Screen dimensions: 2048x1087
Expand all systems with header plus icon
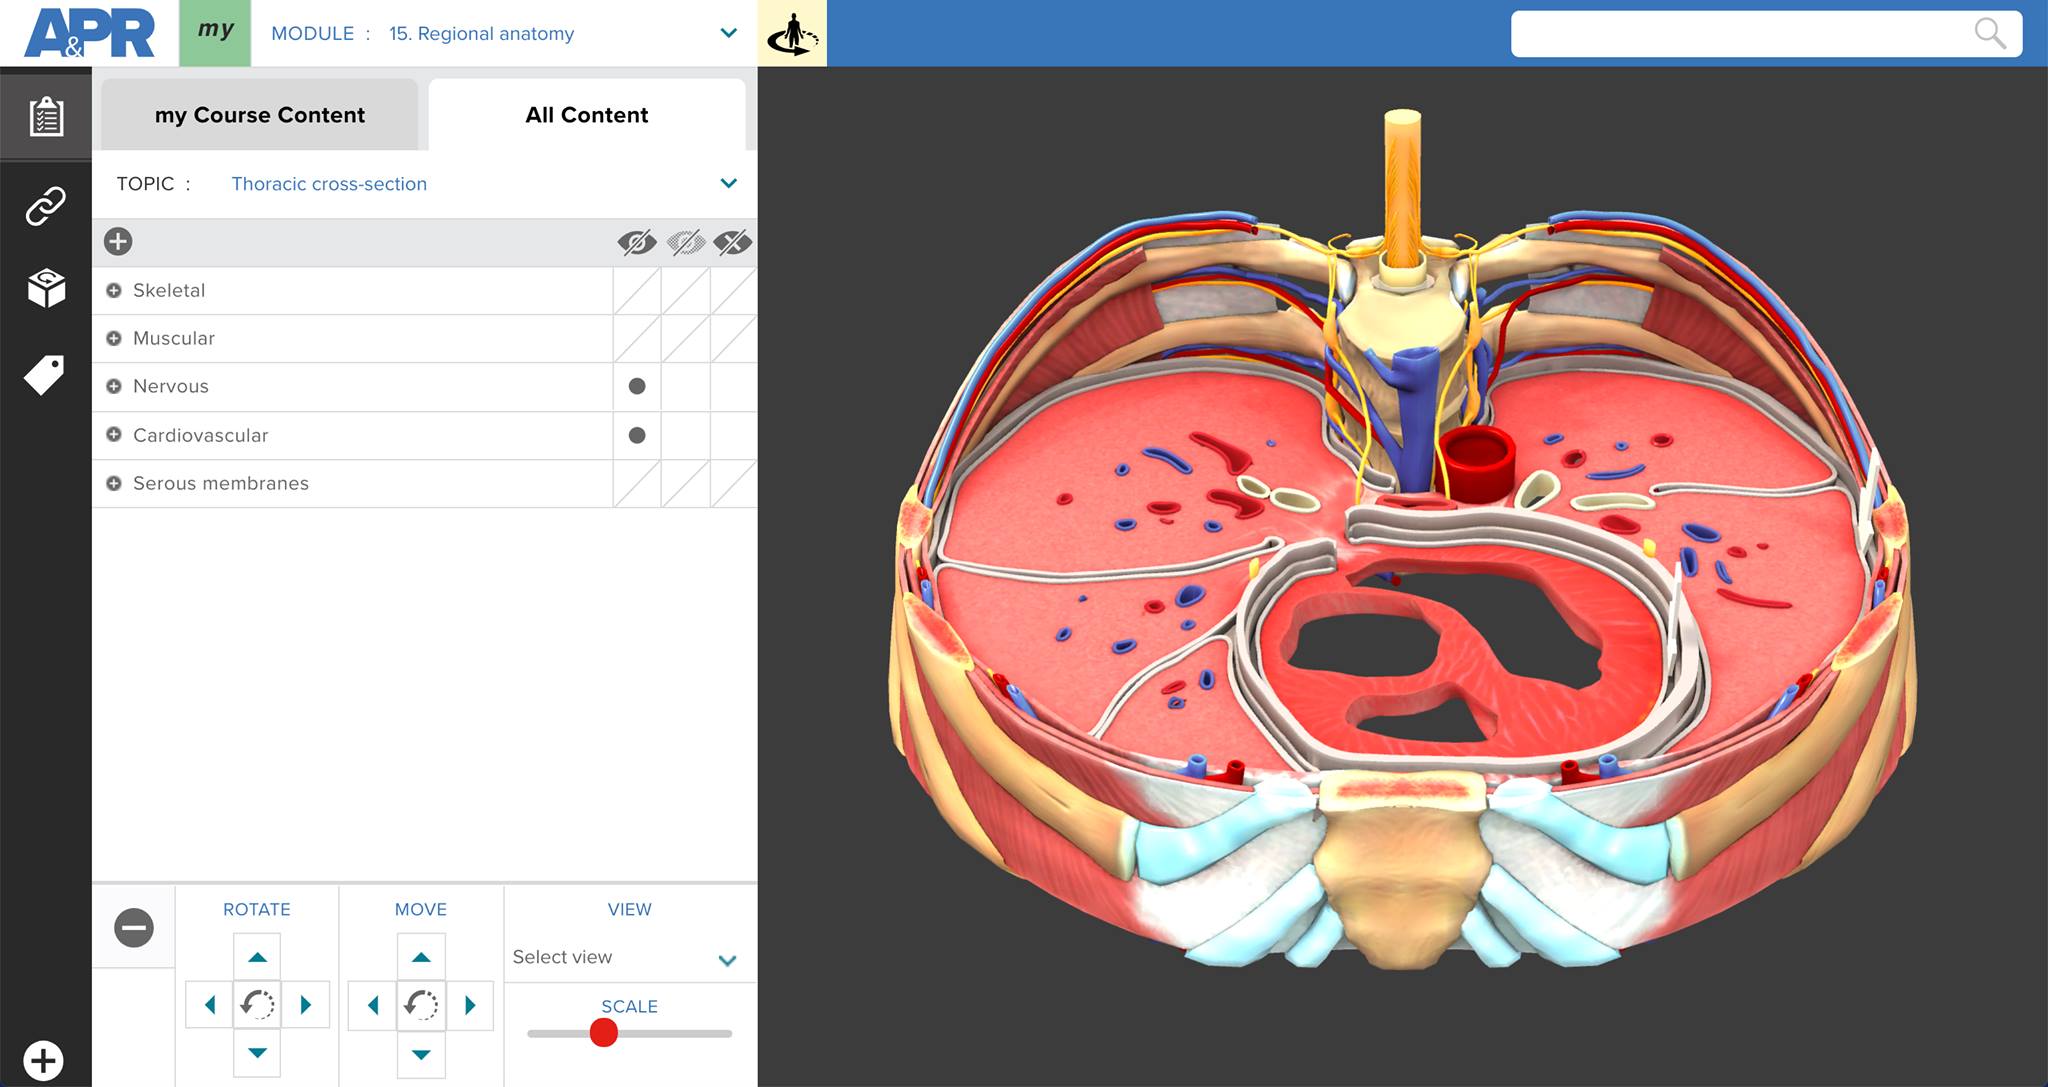tap(118, 241)
